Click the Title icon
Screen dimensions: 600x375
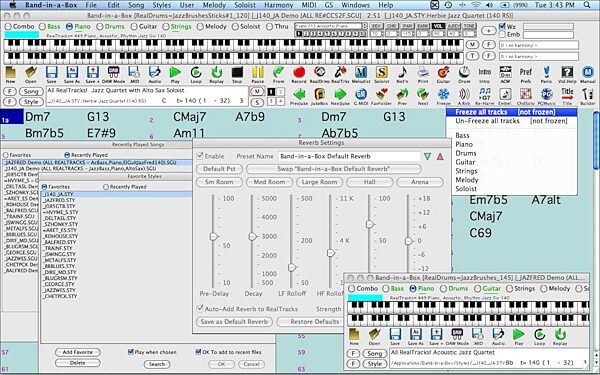[x=567, y=96]
